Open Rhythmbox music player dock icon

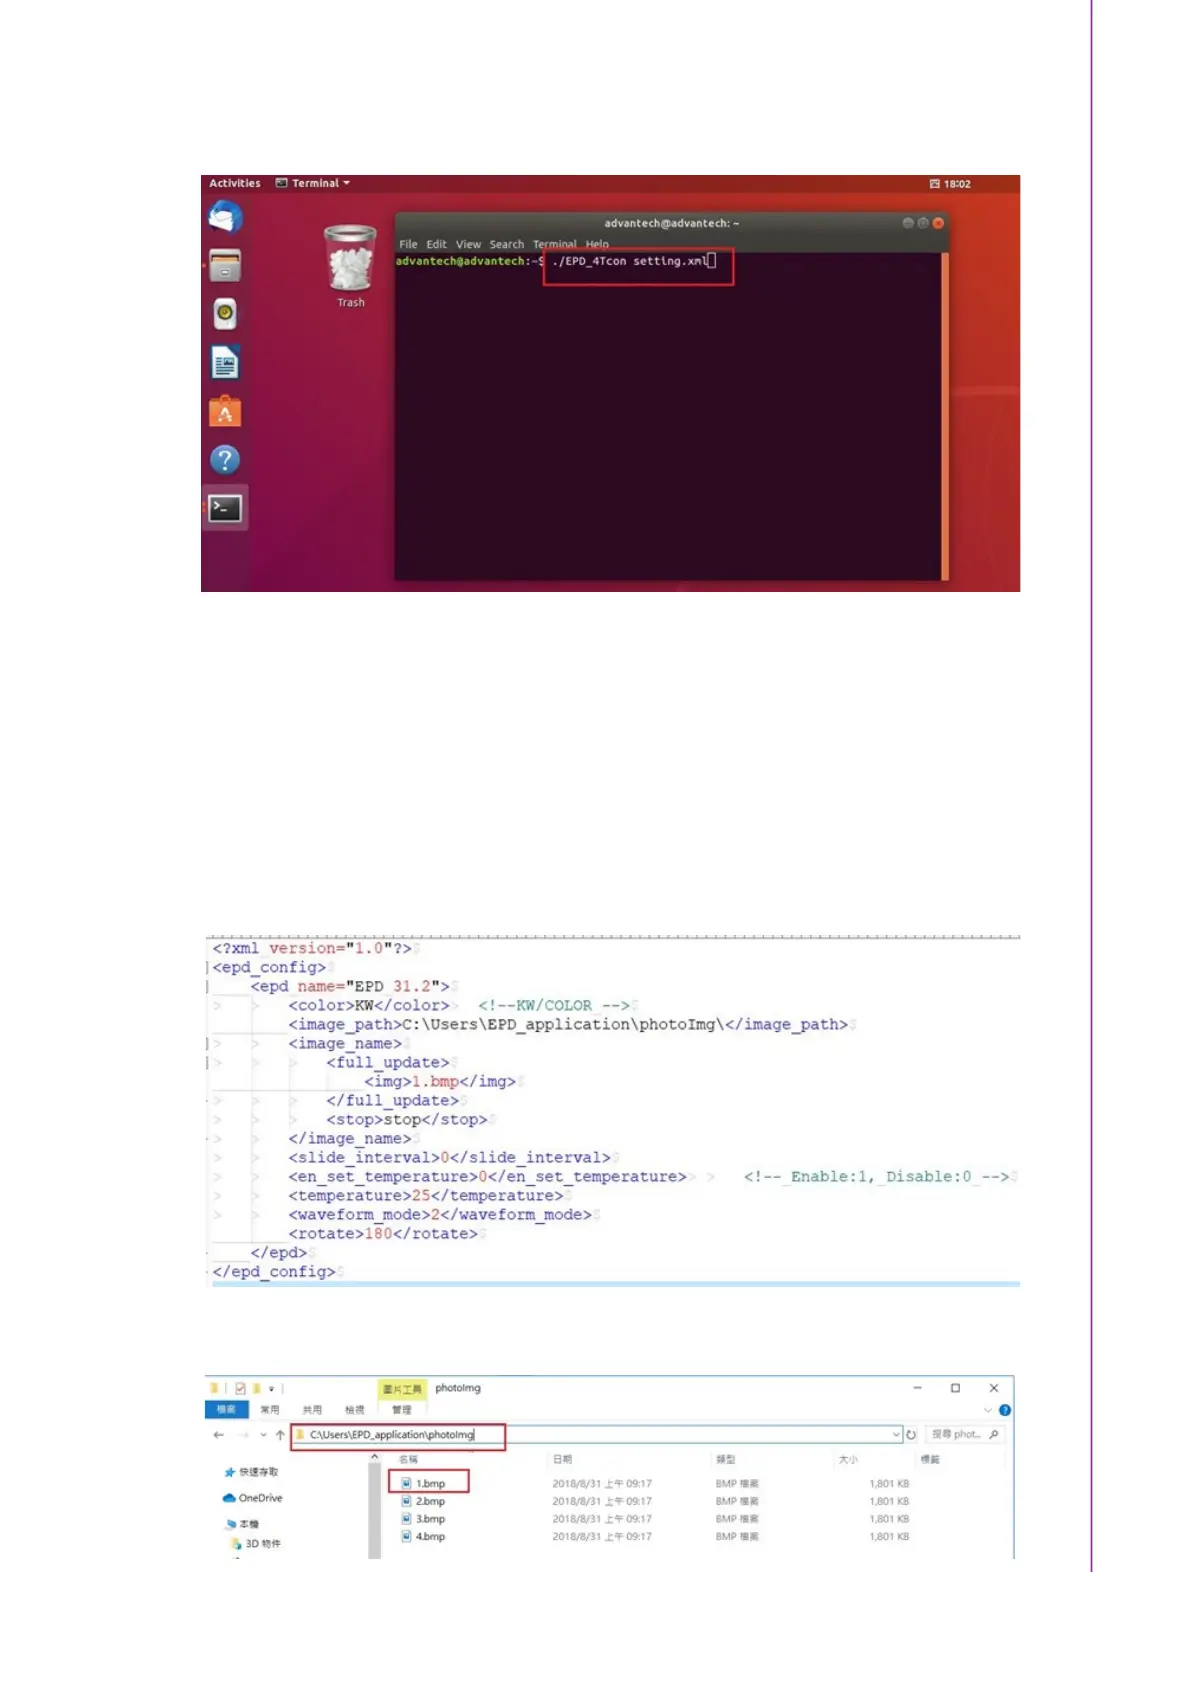pyautogui.click(x=225, y=314)
